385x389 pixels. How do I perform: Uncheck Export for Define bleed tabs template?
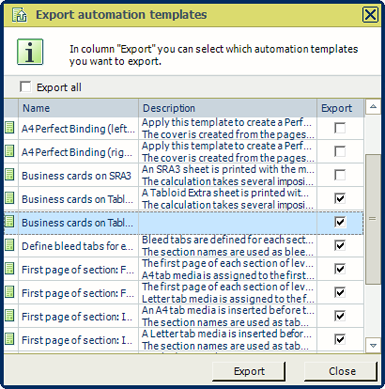click(340, 246)
